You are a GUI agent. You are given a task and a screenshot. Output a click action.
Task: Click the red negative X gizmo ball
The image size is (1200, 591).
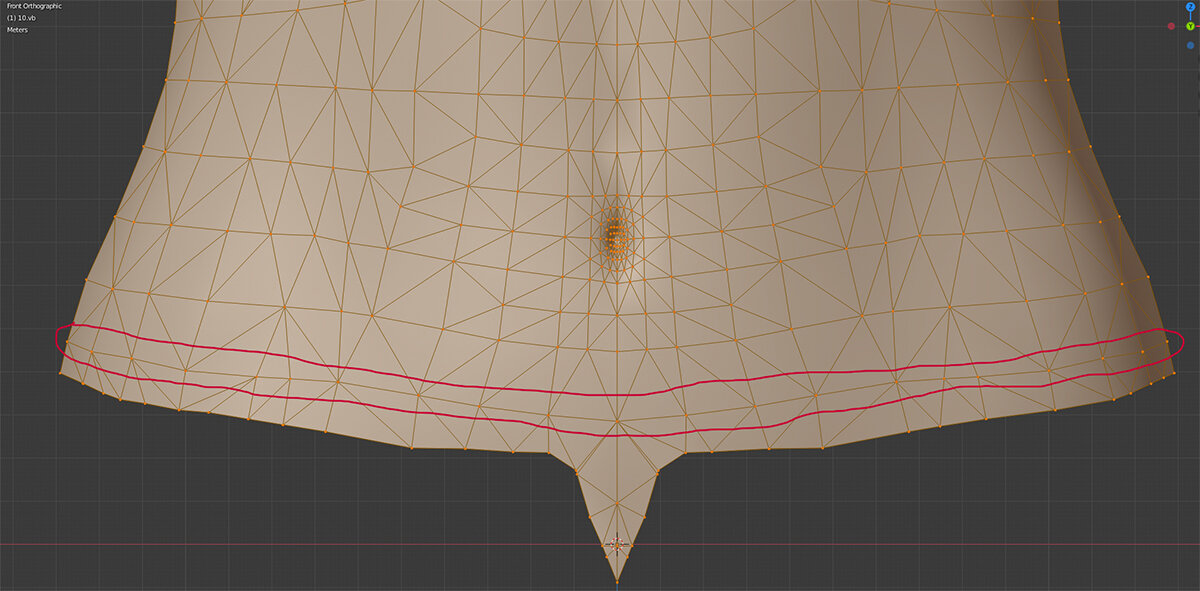tap(1171, 27)
